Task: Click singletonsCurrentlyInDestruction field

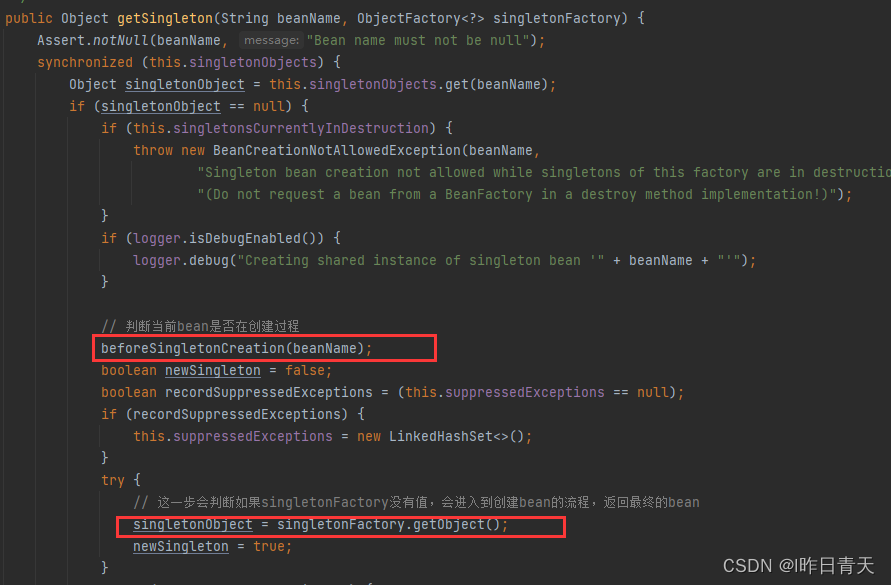Action: pyautogui.click(x=301, y=128)
